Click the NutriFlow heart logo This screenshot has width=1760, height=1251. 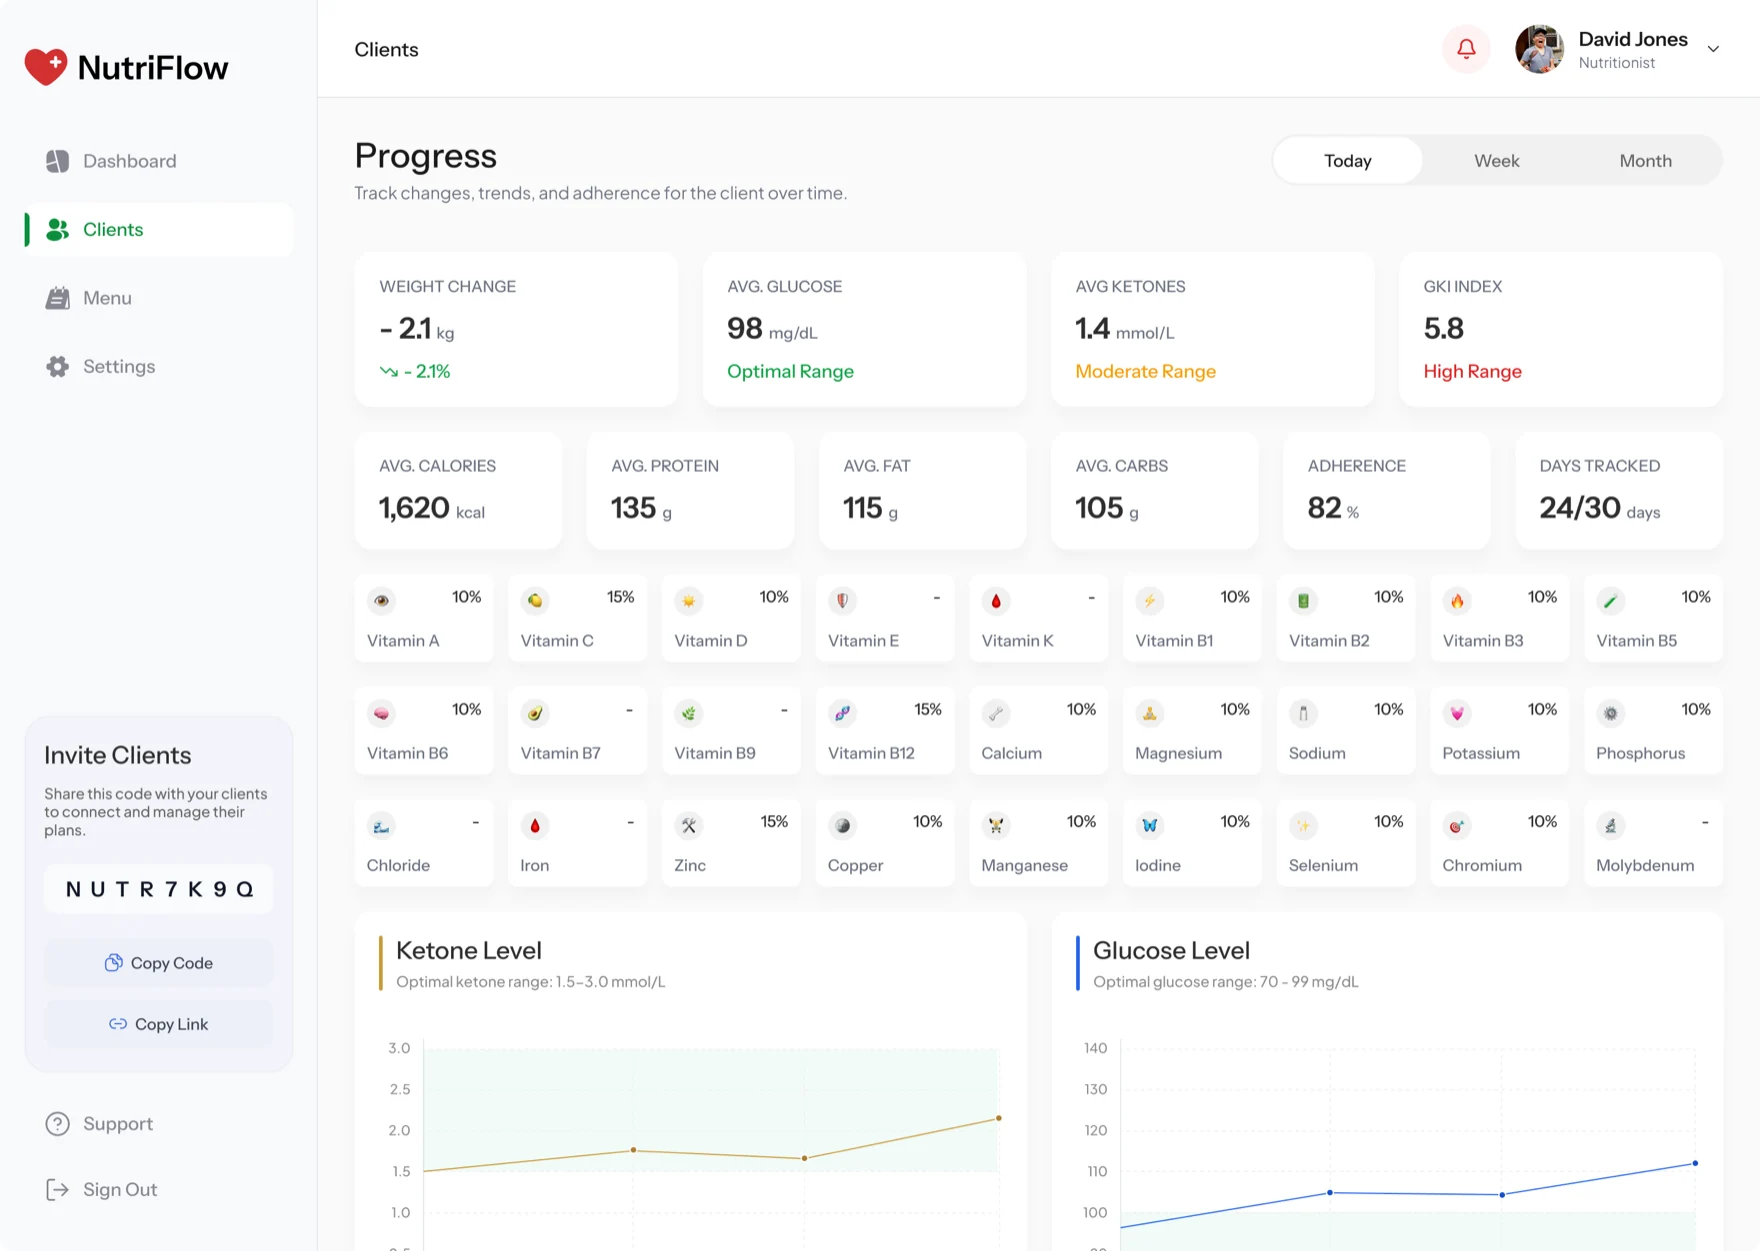45,67
